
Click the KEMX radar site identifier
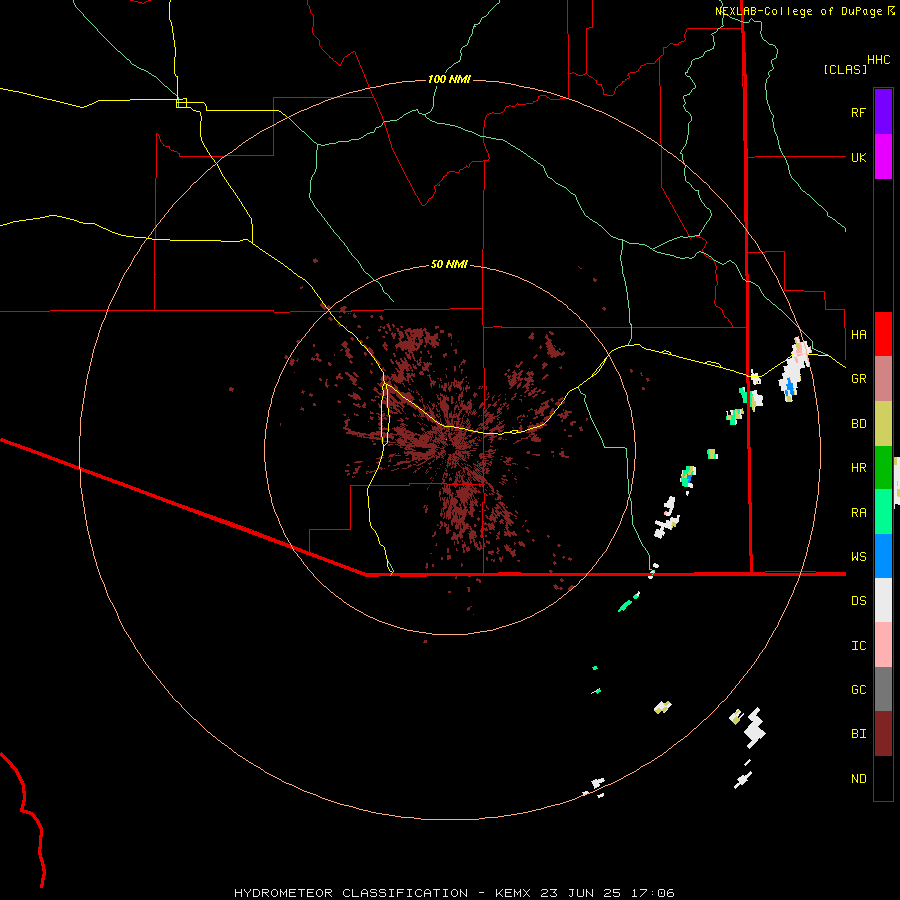click(x=513, y=893)
